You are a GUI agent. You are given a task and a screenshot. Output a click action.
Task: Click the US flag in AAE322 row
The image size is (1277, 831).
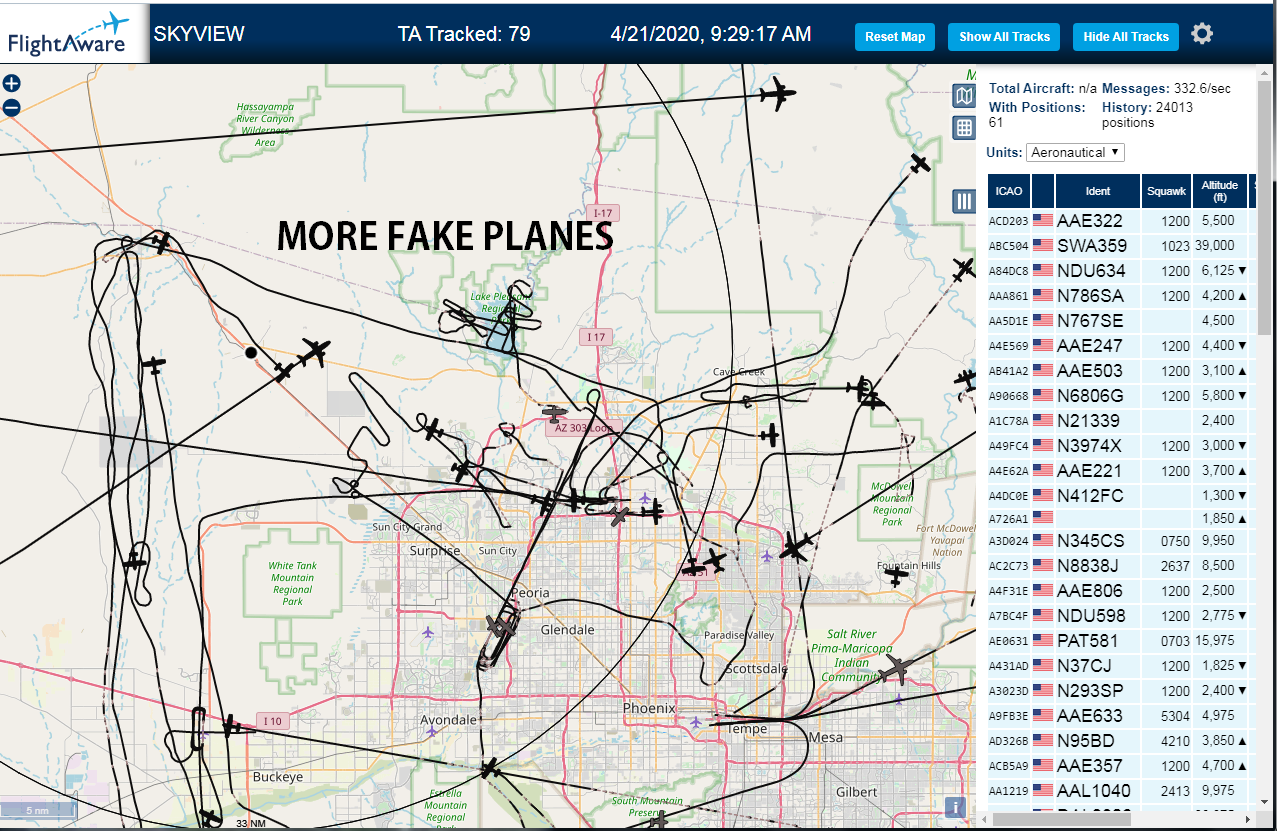point(1043,221)
